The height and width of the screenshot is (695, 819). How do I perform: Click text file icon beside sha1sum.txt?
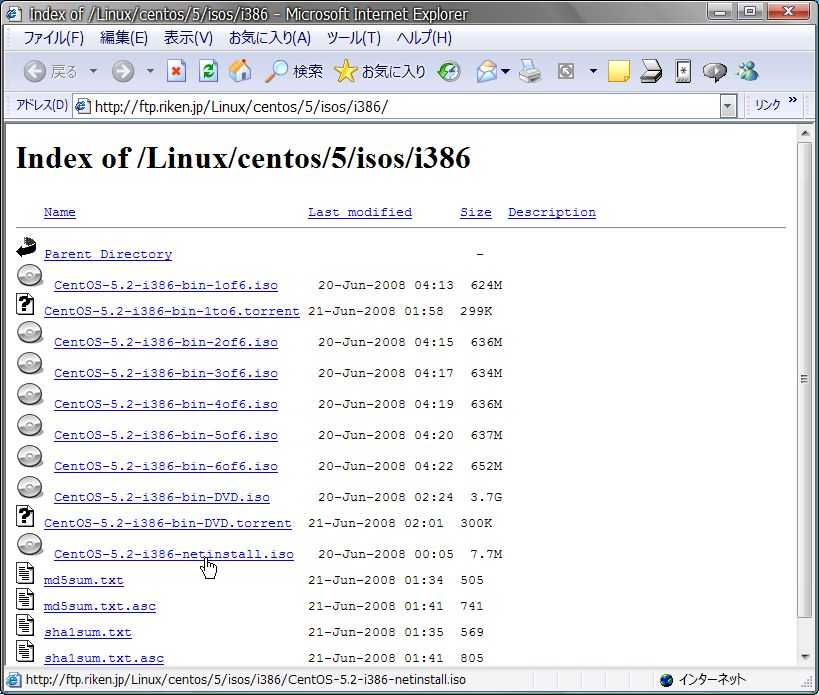click(25, 626)
